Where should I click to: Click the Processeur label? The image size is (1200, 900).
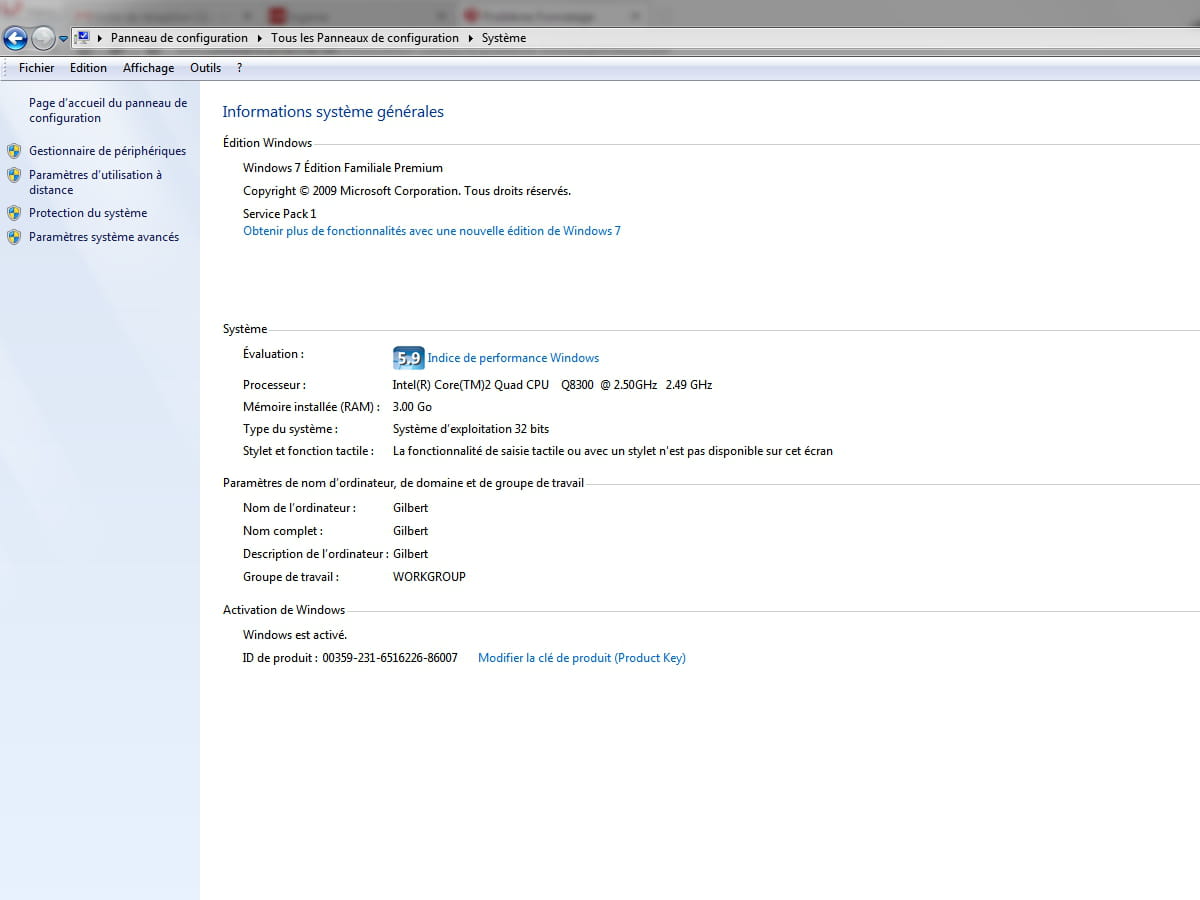tap(274, 385)
